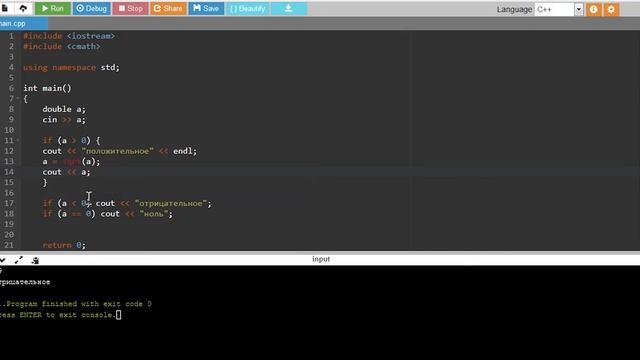
Task: Click the 'Program finished with exit code 0' message
Action: click(x=76, y=304)
